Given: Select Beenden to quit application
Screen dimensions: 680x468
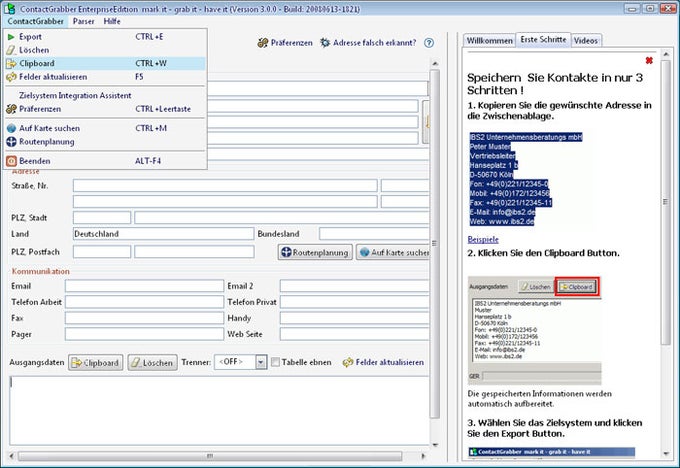Looking at the screenshot, I should point(105,161).
